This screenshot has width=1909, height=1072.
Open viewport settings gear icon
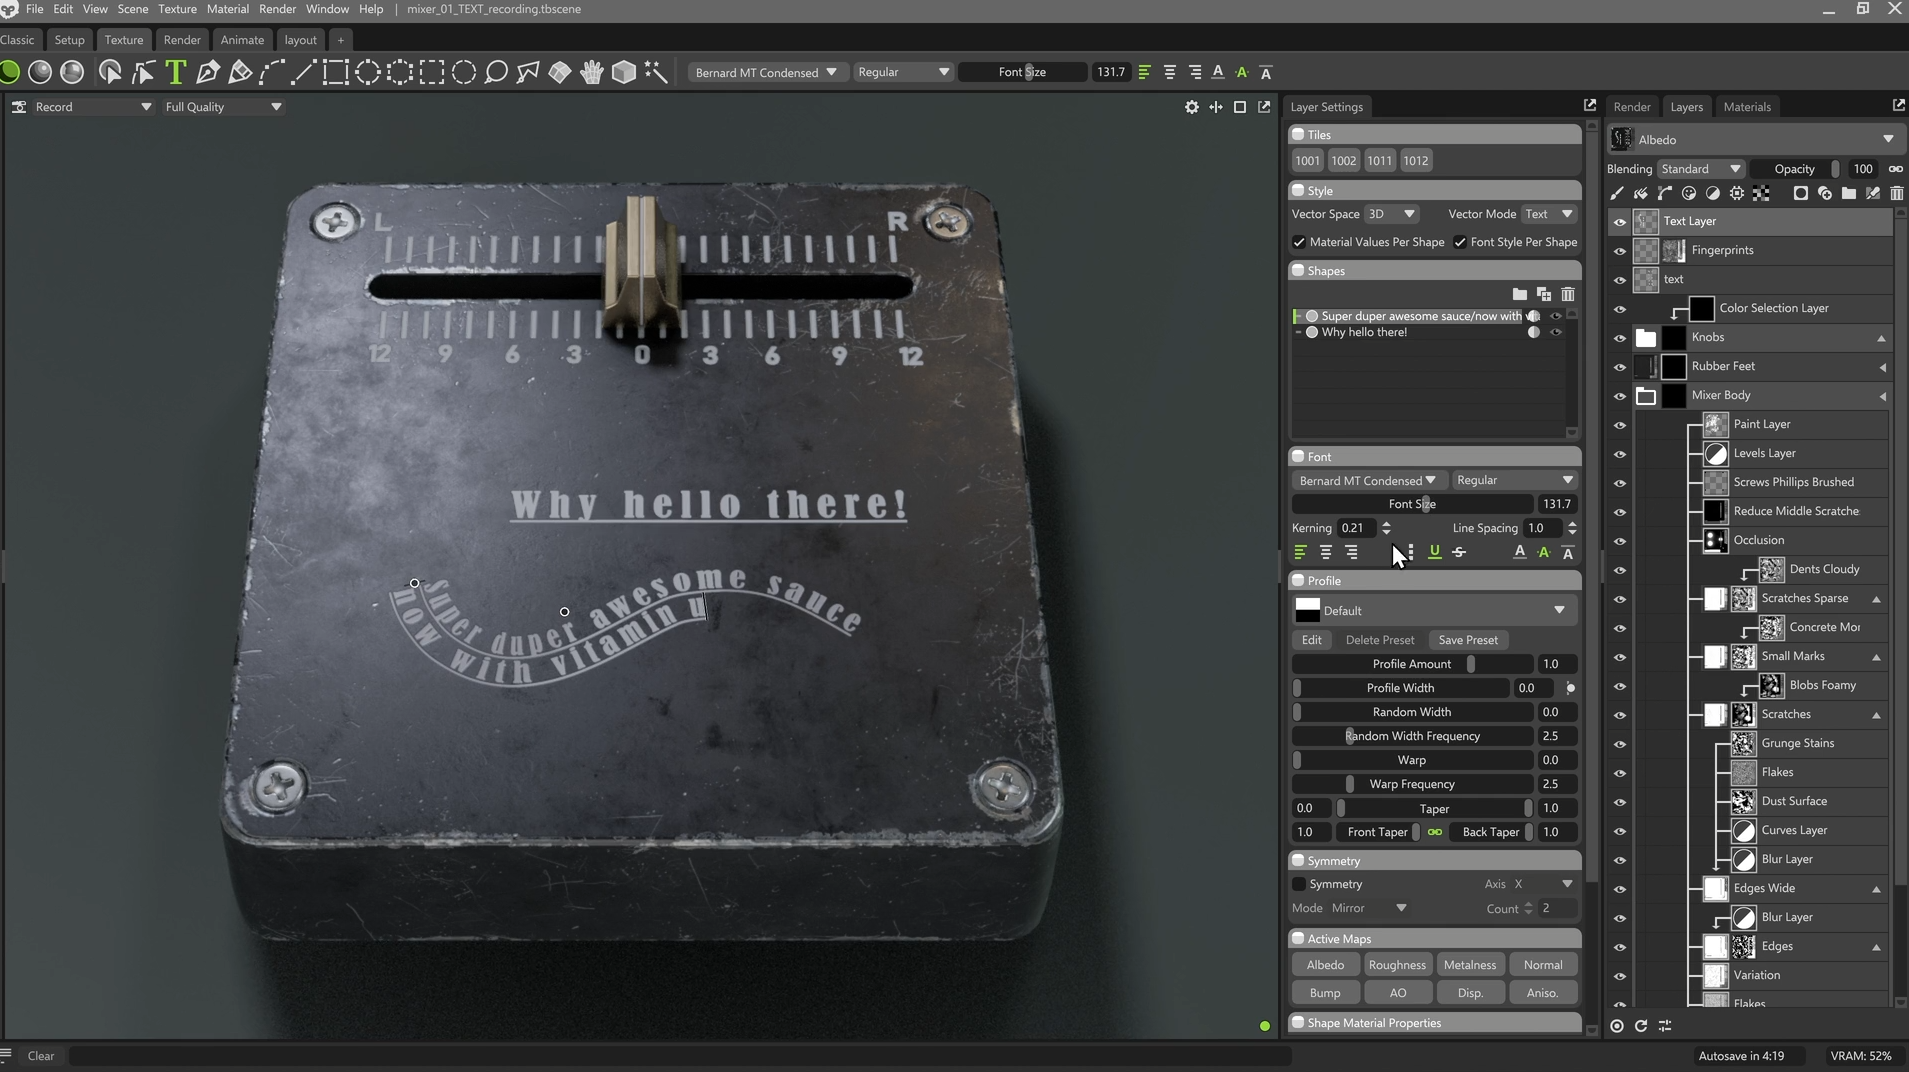(1191, 107)
